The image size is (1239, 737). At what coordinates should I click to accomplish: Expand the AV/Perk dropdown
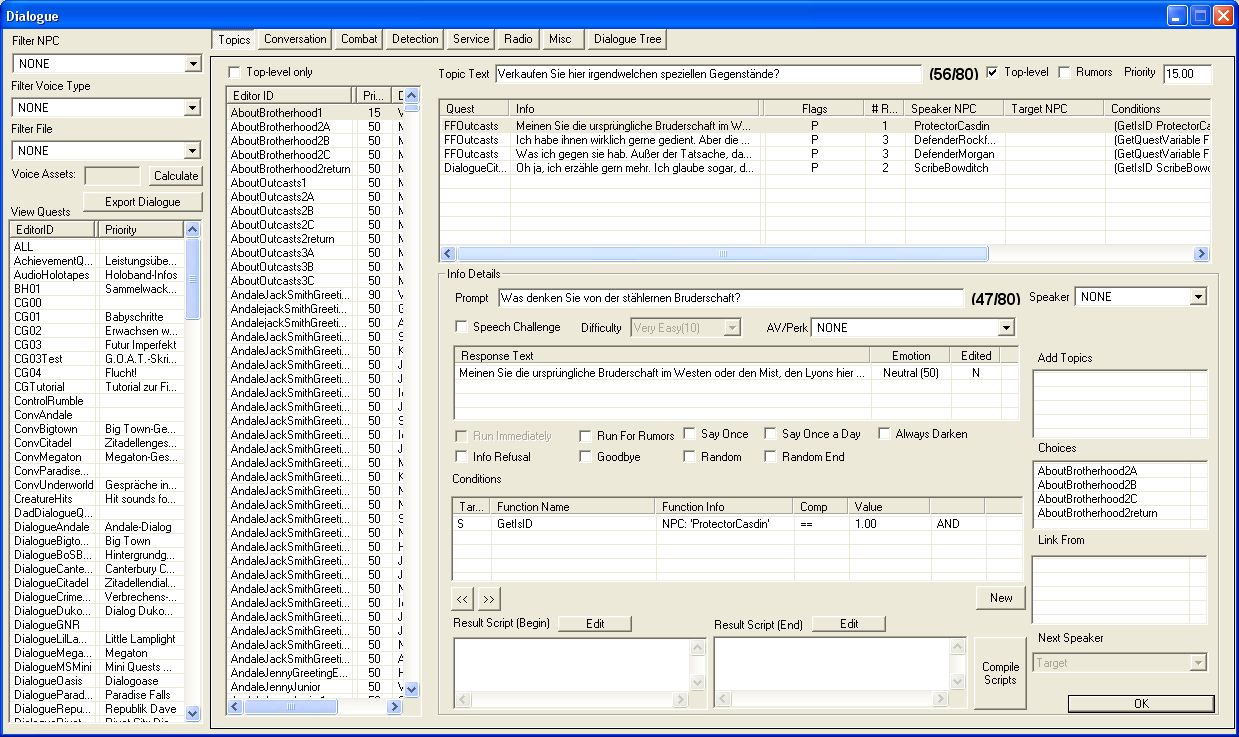click(x=1006, y=327)
